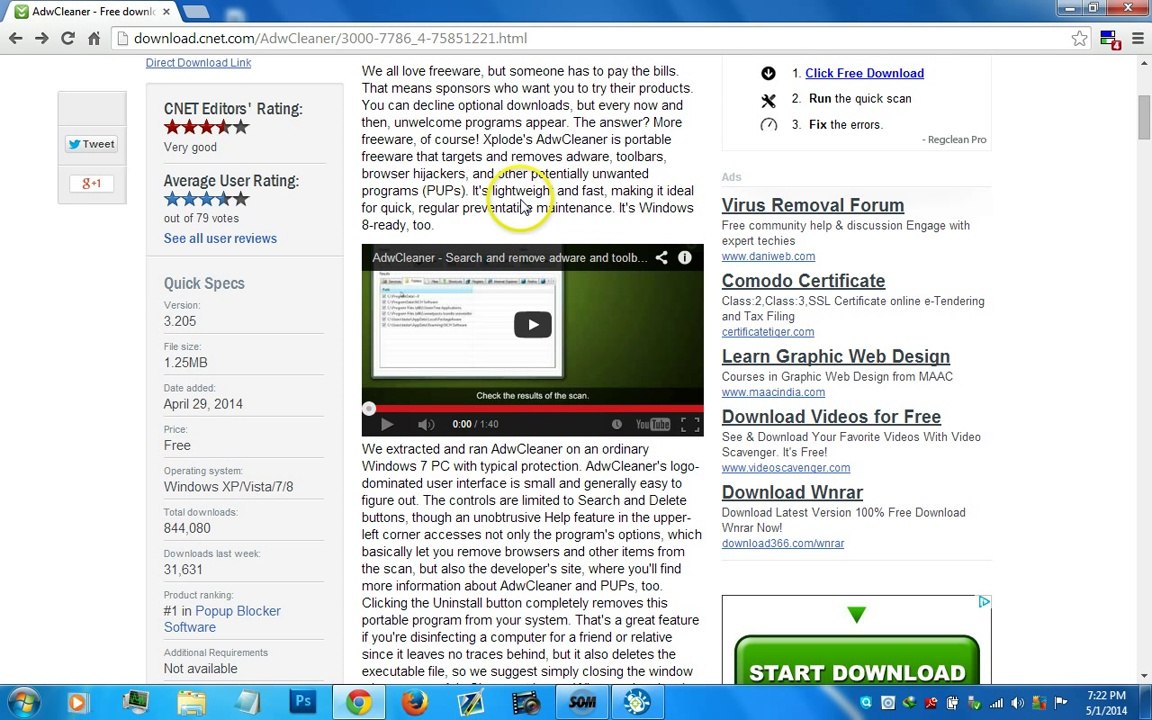
Task: Click the extension icon beside the bookmark star
Action: [1109, 40]
